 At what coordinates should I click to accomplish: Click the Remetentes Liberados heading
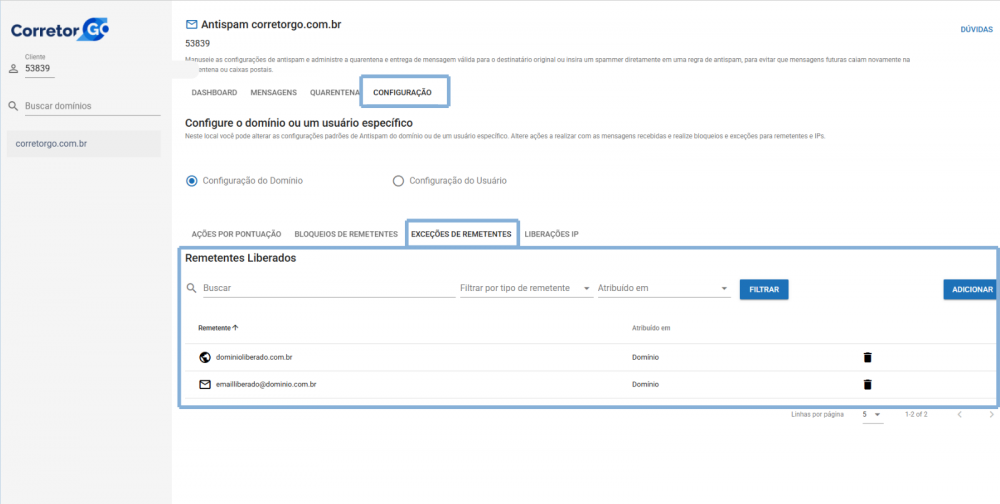(x=240, y=258)
